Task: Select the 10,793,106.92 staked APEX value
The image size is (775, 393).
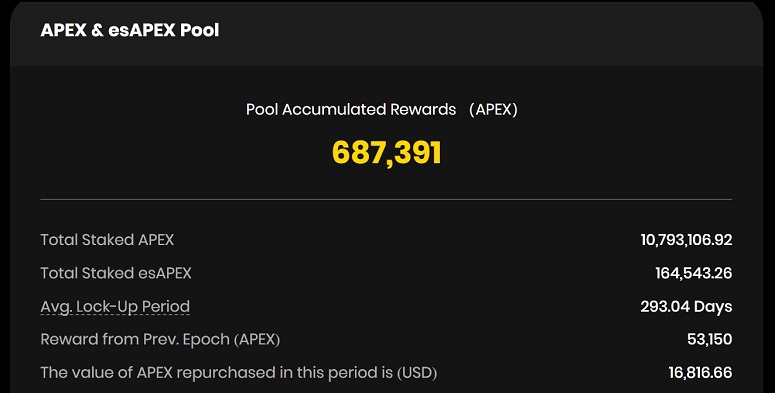Action: 687,240
